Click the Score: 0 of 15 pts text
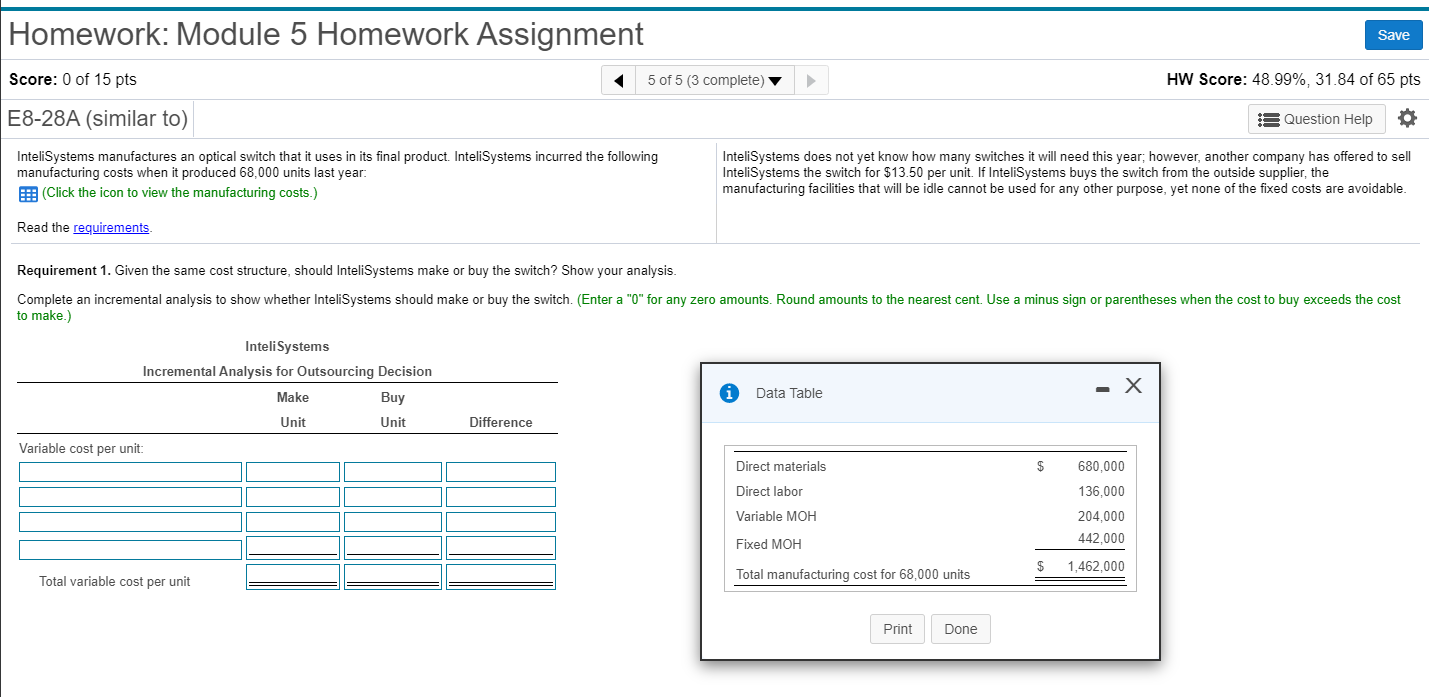This screenshot has width=1429, height=697. (73, 79)
